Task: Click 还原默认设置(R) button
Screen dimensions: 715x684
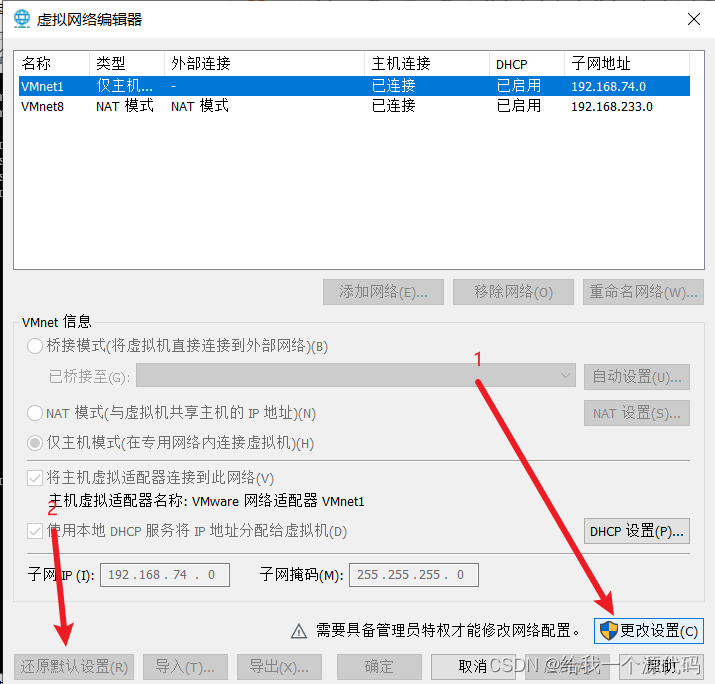Action: 74,667
